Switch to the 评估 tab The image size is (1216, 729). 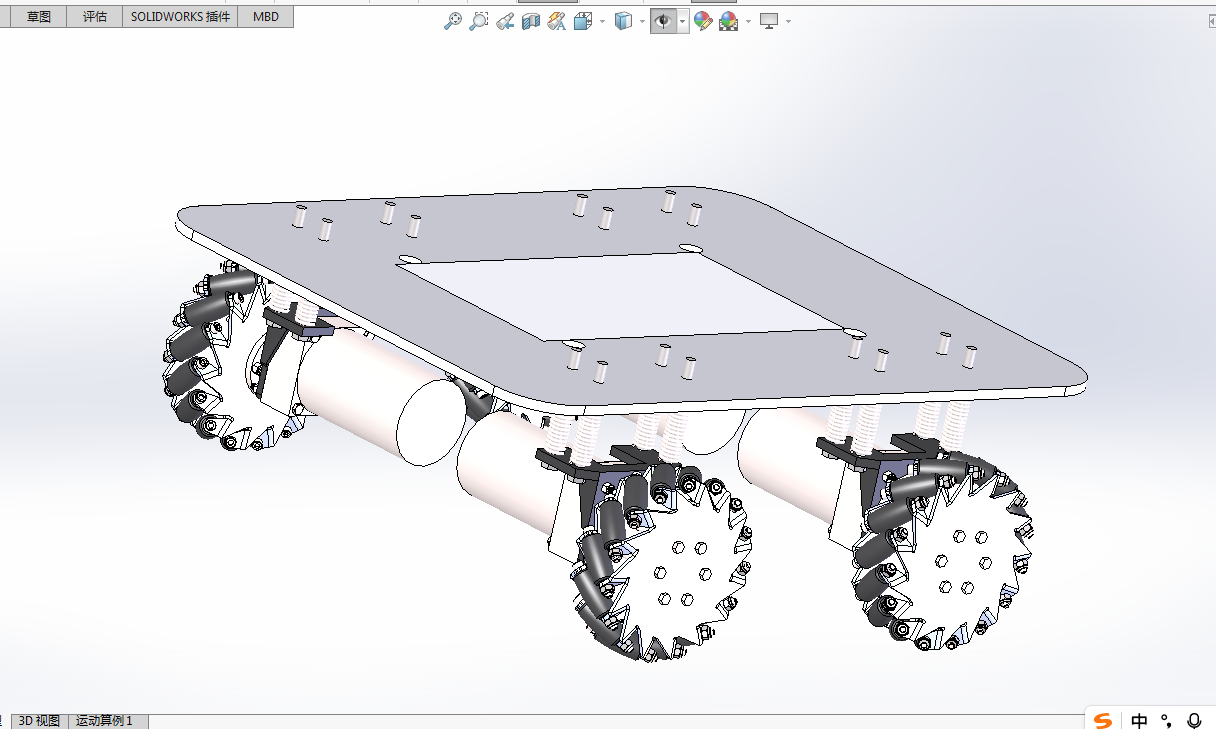95,17
